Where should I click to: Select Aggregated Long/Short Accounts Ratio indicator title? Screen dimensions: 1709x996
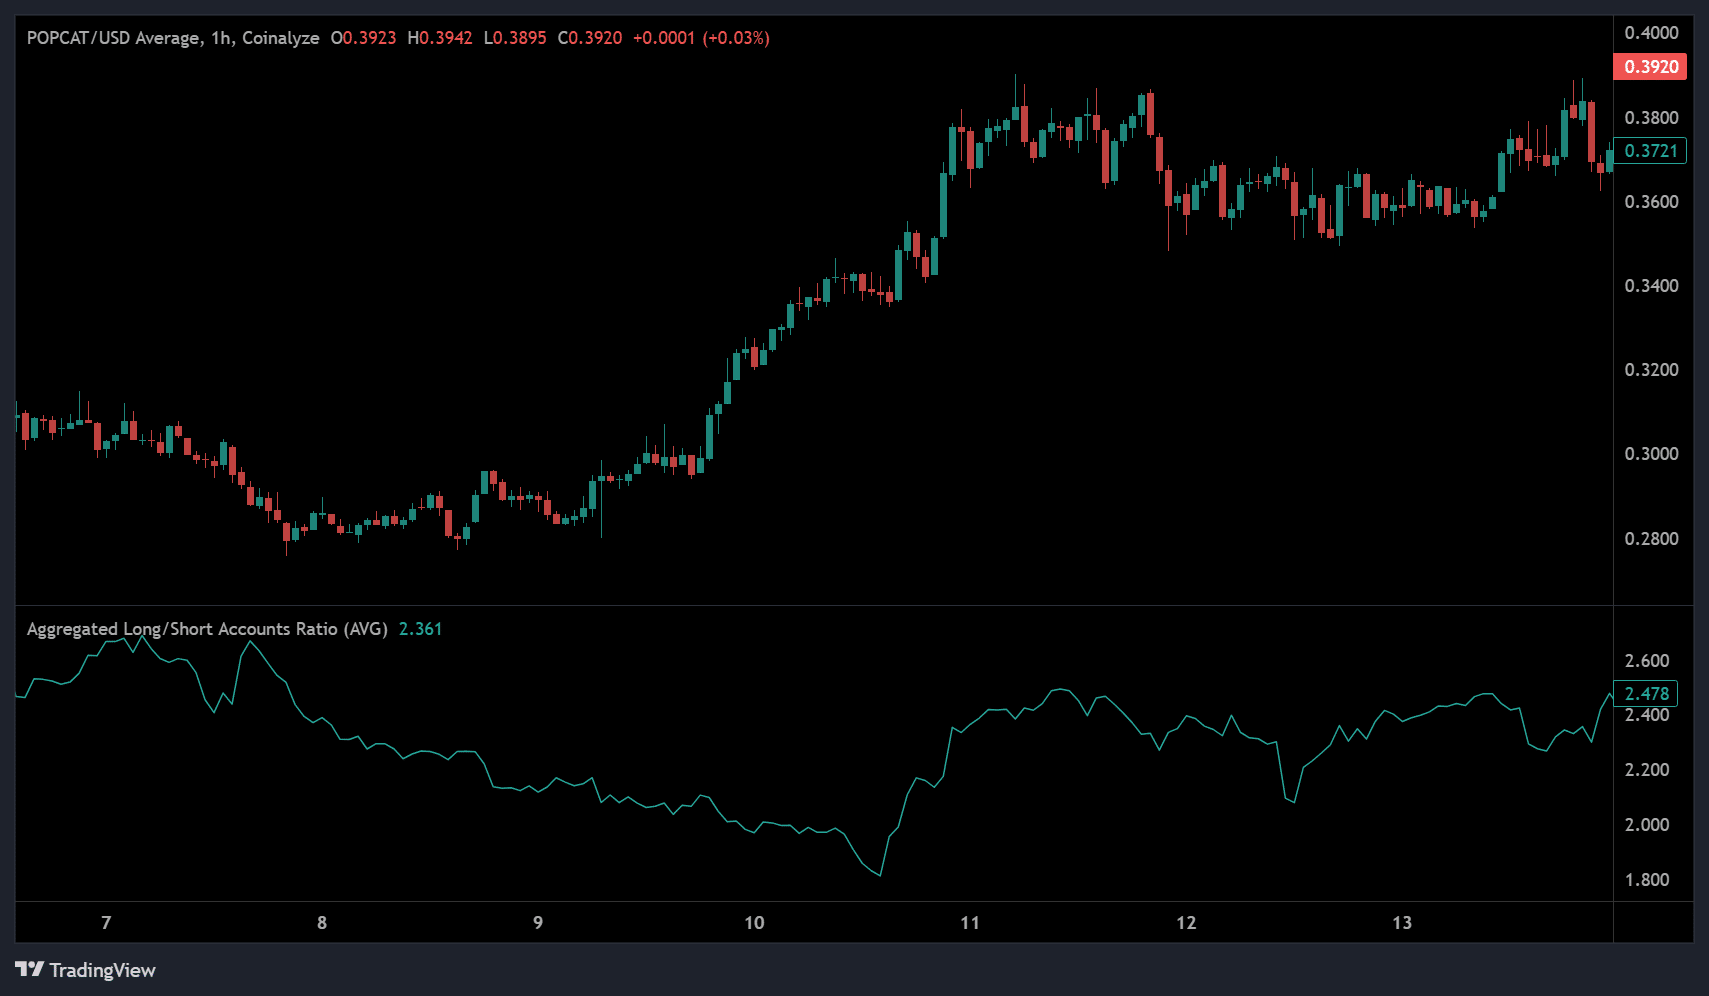click(207, 629)
